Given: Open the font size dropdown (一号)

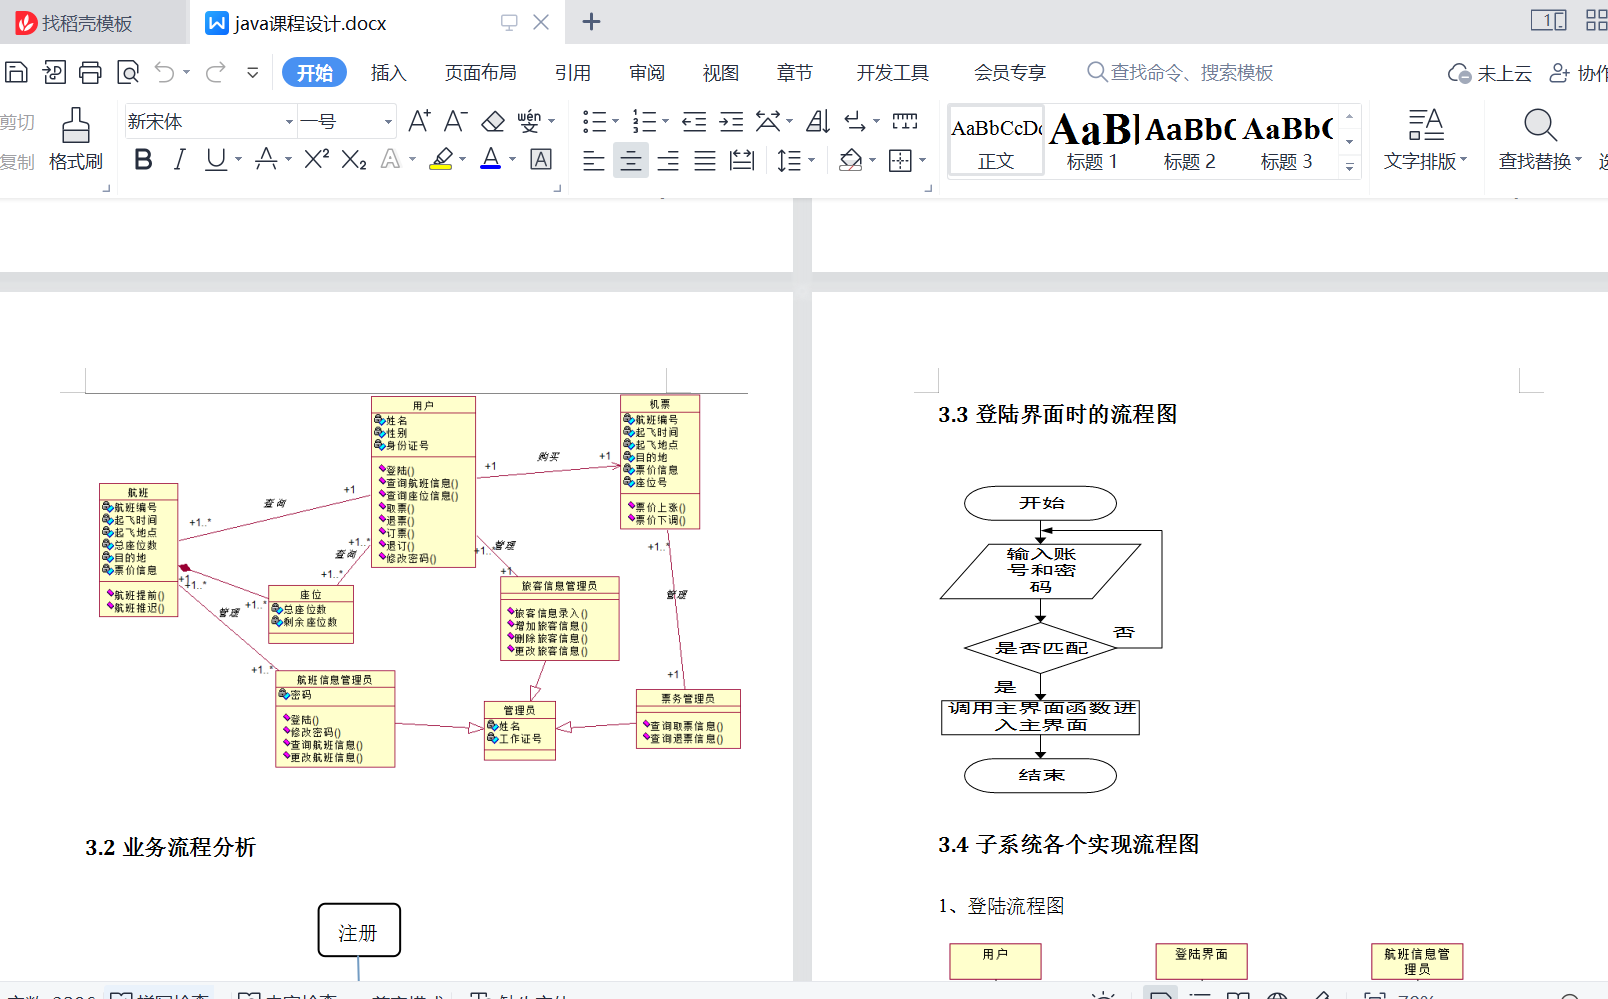Looking at the screenshot, I should click(x=388, y=122).
